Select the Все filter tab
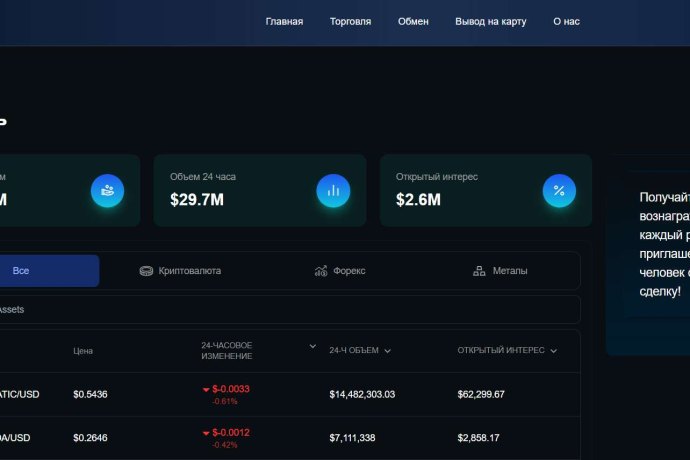 (x=49, y=271)
